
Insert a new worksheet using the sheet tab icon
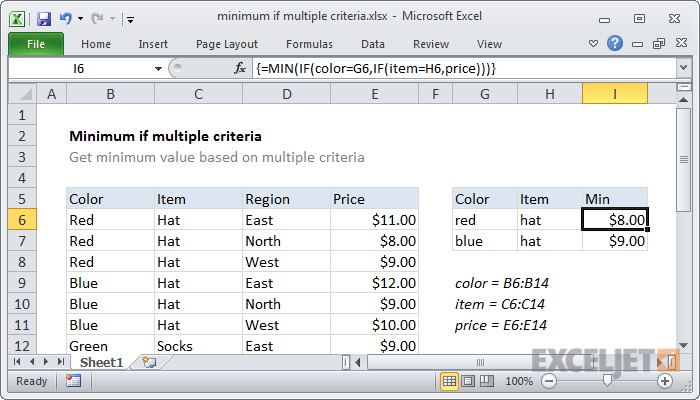149,362
